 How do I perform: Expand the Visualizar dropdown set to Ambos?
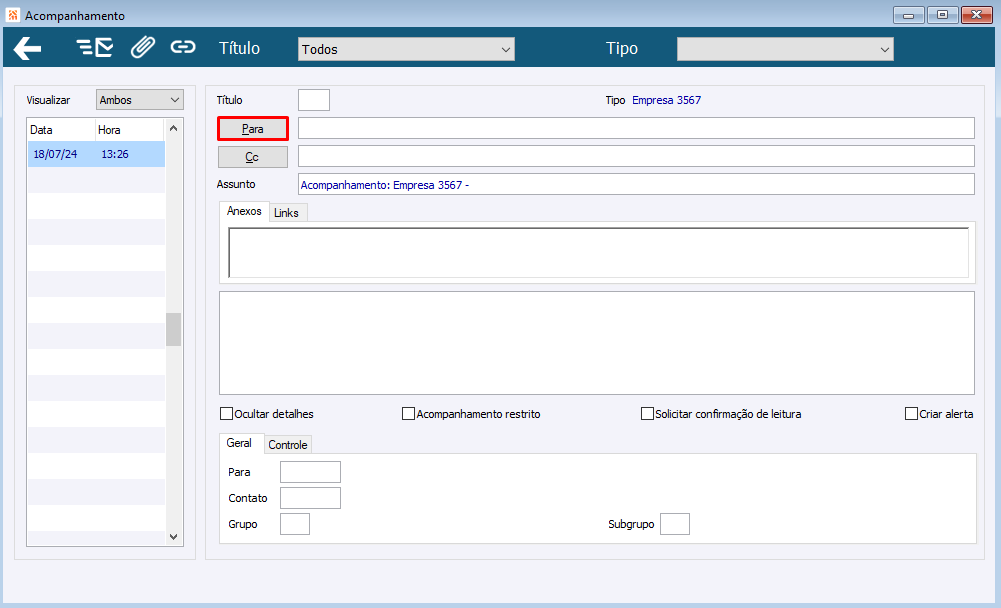click(140, 100)
